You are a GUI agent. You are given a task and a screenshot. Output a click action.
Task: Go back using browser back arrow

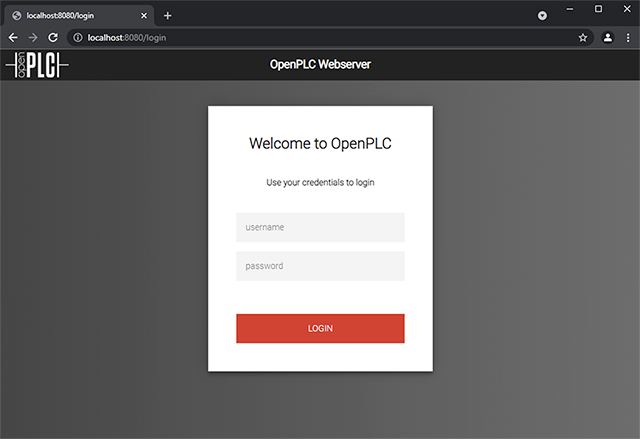(13, 37)
